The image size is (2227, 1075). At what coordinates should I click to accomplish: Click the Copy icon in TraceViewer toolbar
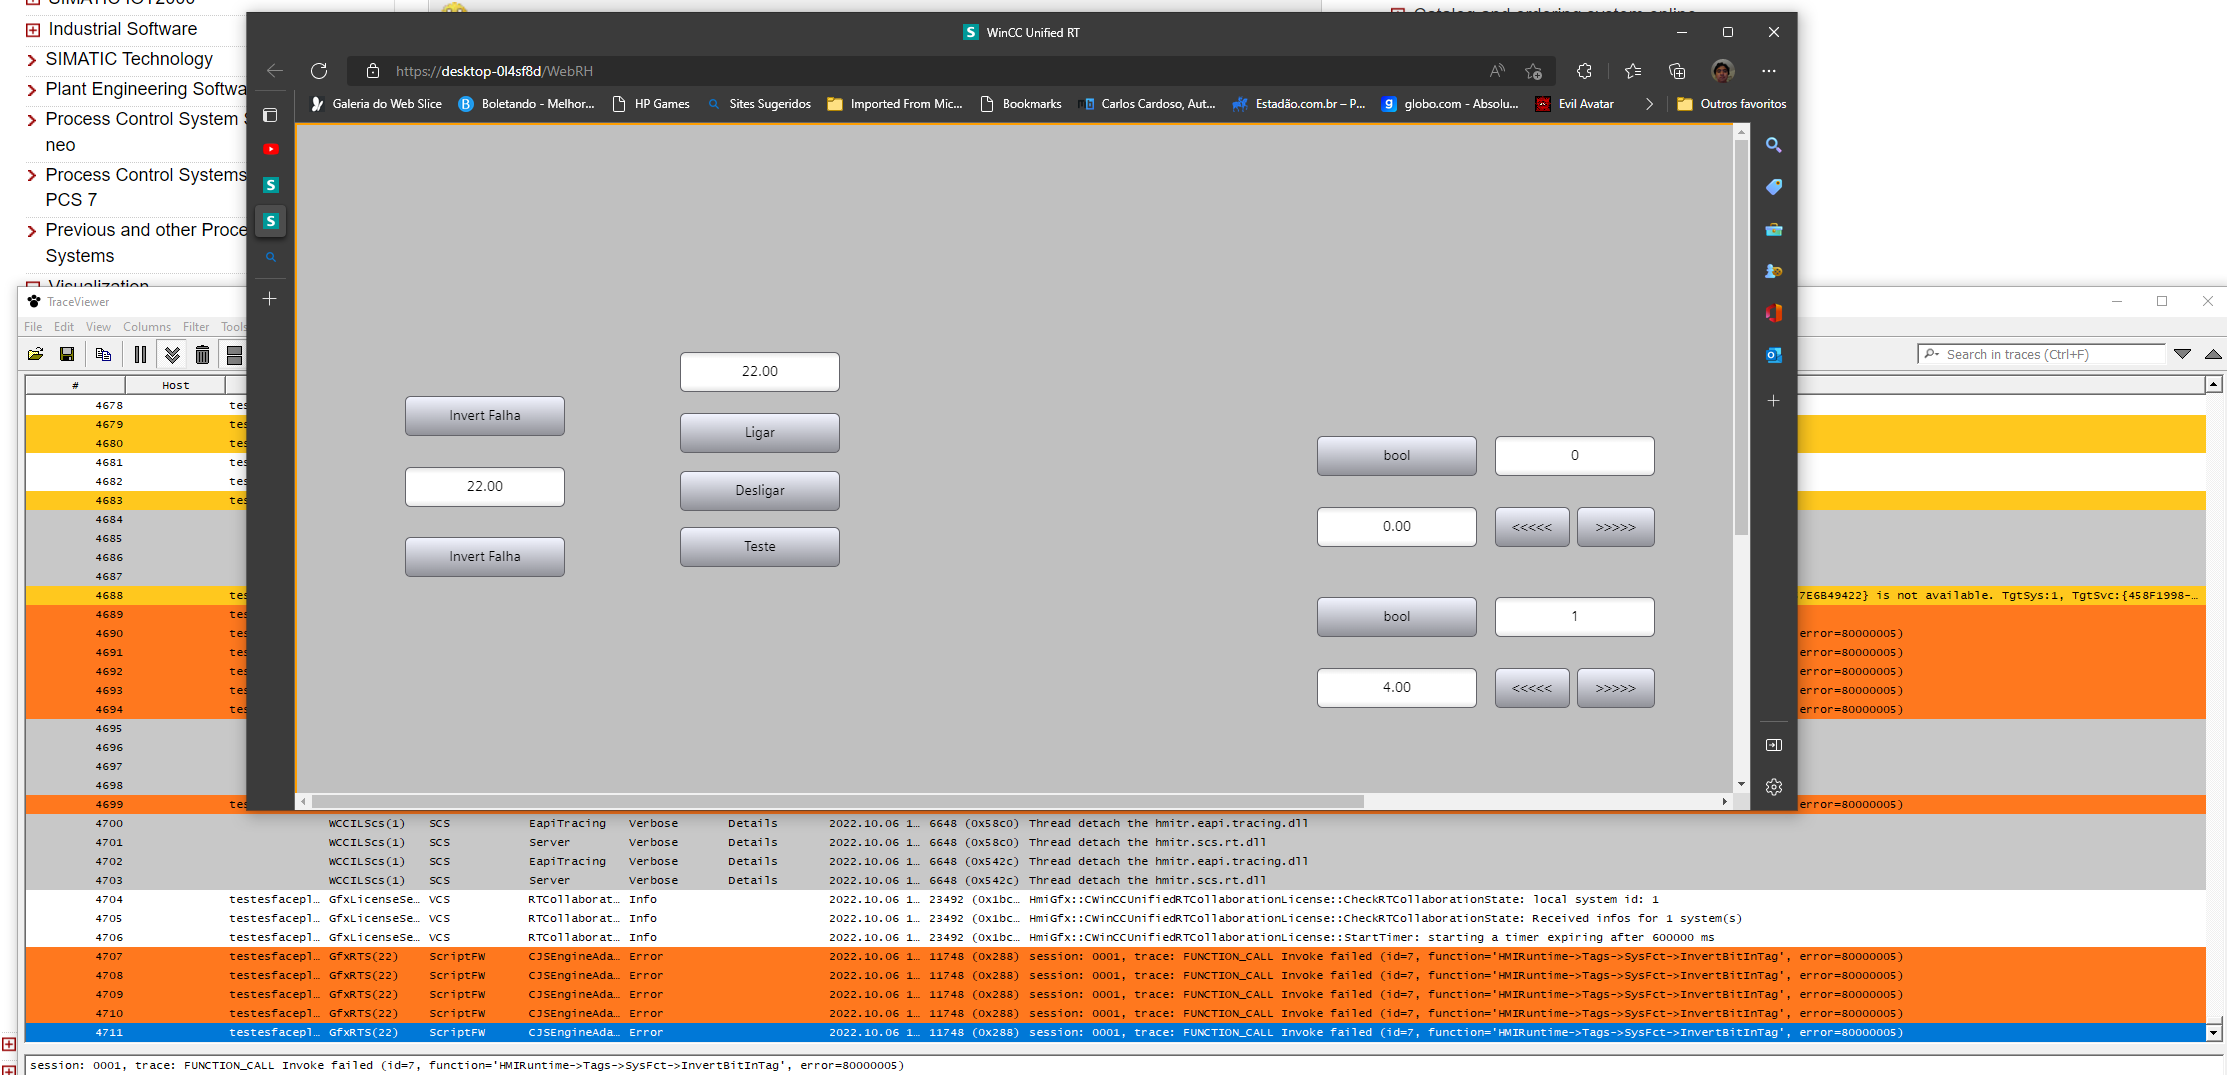tap(103, 354)
